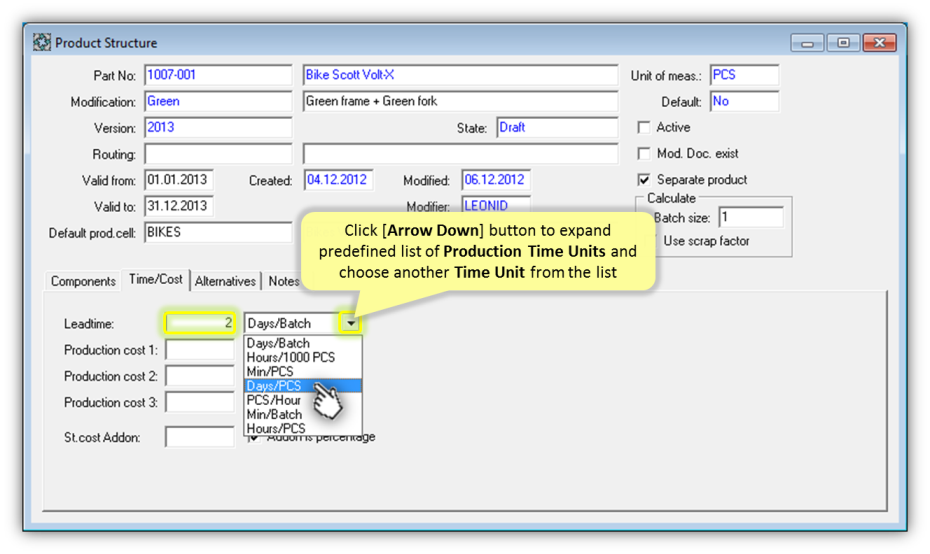The width and height of the screenshot is (930, 554).
Task: Switch to the Components tab
Action: (83, 281)
